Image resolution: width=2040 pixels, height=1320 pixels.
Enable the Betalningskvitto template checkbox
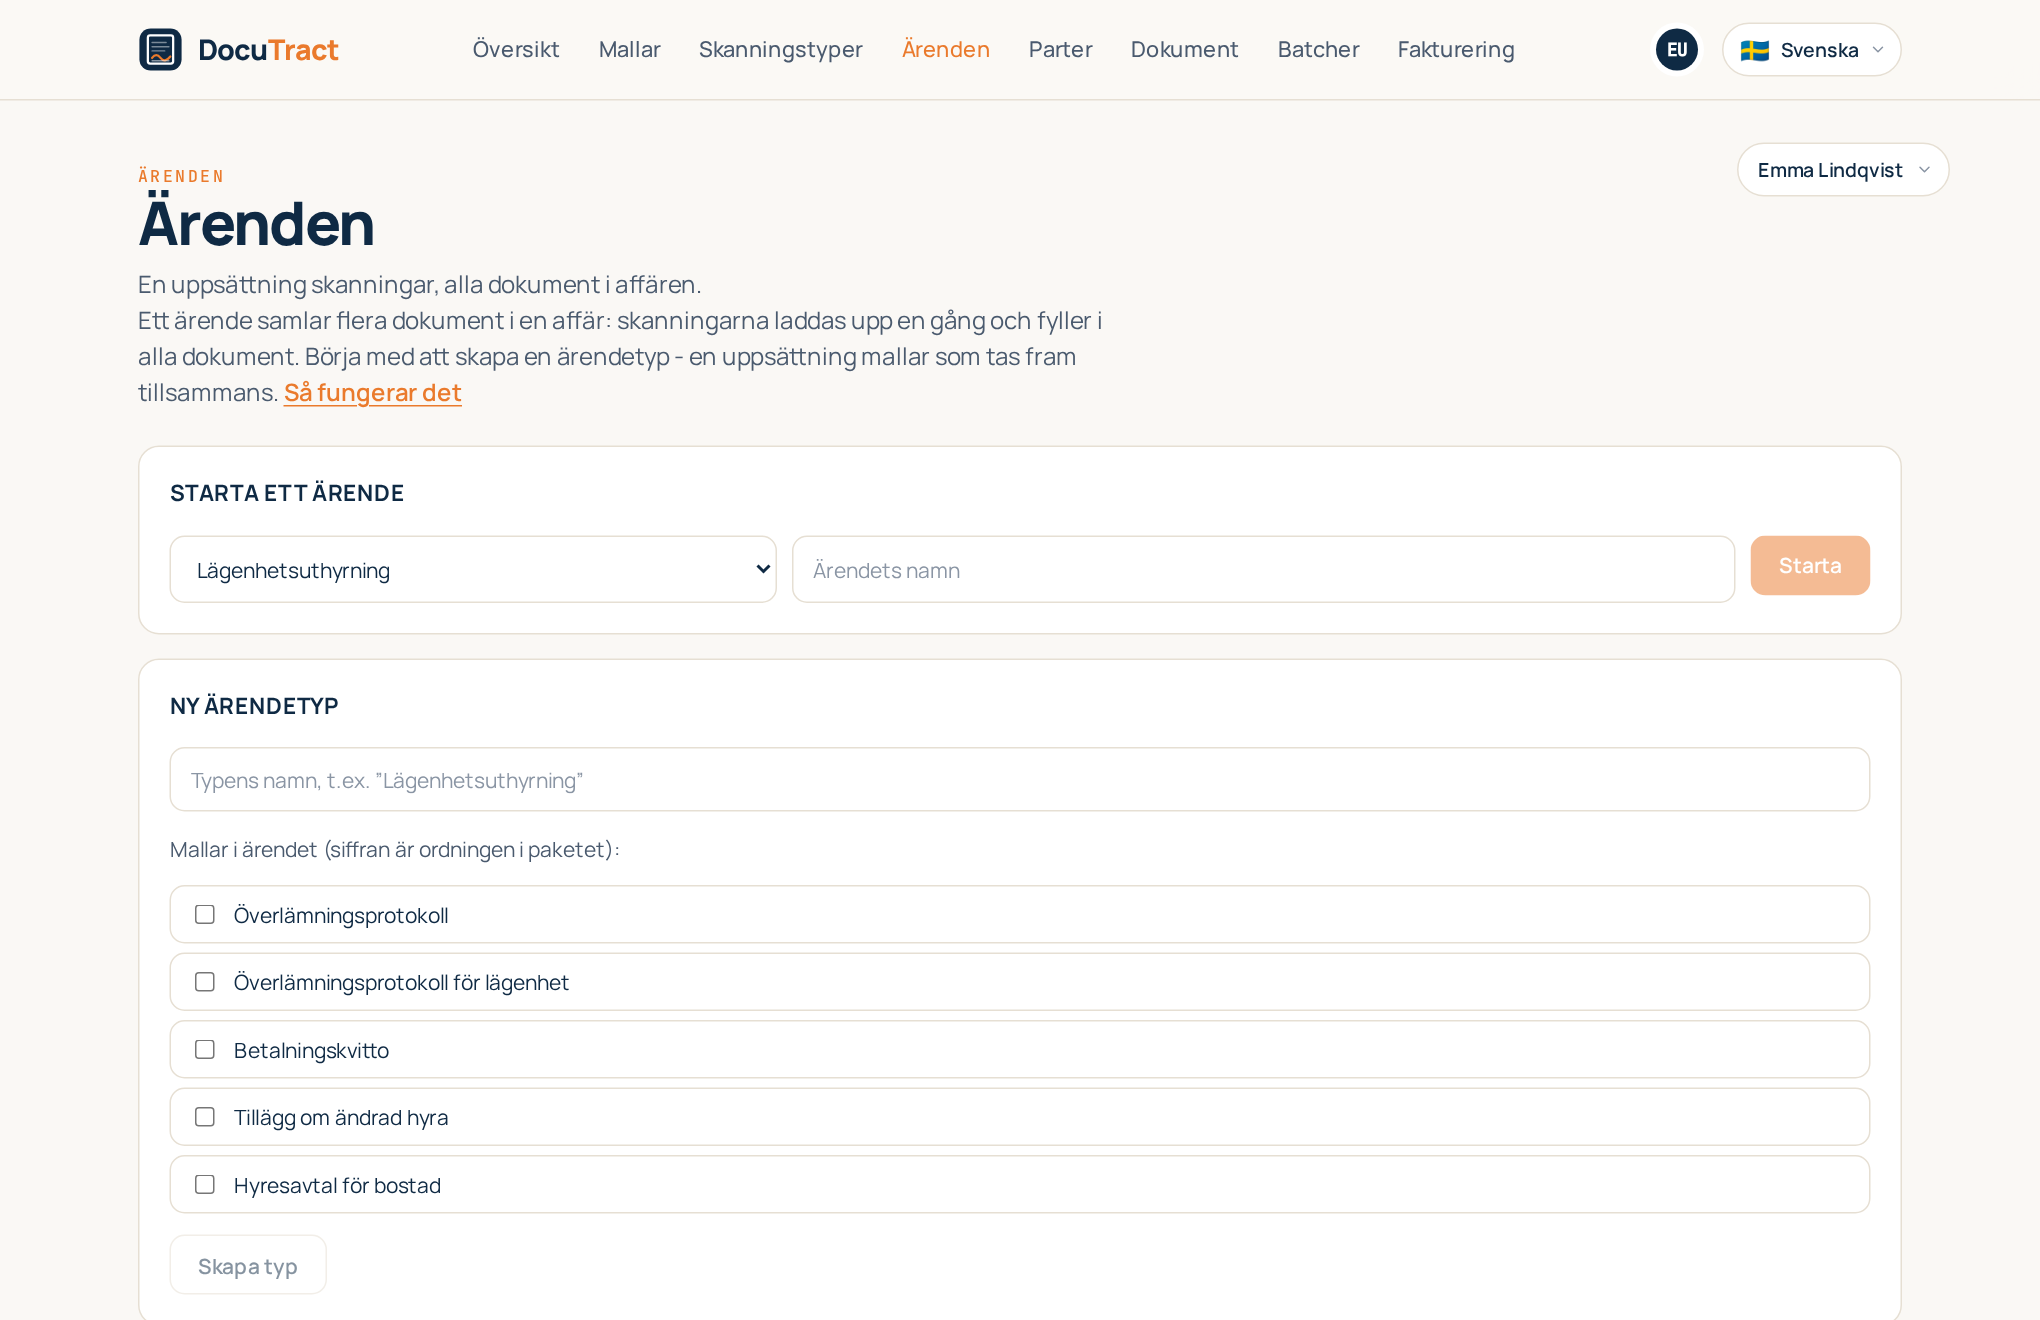point(205,1049)
